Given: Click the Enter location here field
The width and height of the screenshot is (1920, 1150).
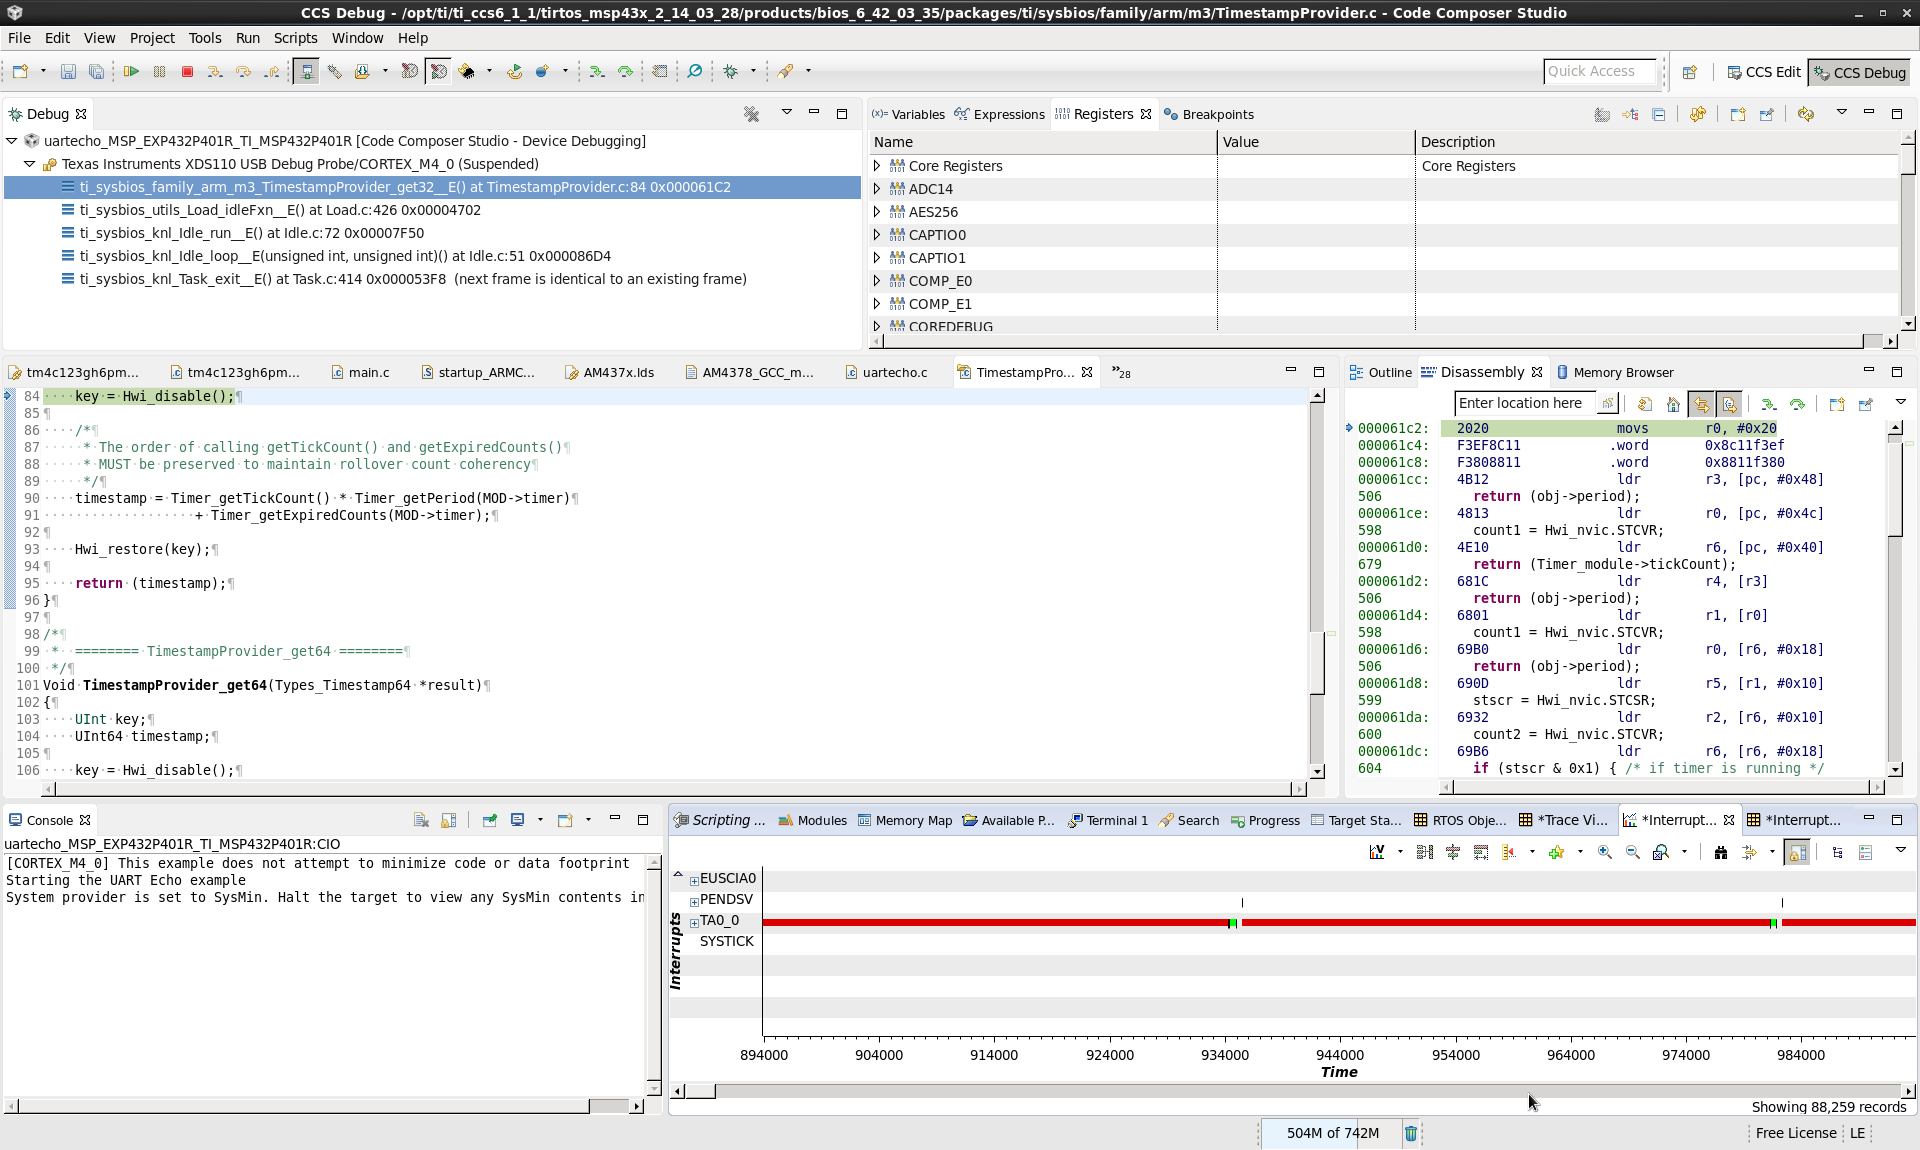Looking at the screenshot, I should point(1525,403).
